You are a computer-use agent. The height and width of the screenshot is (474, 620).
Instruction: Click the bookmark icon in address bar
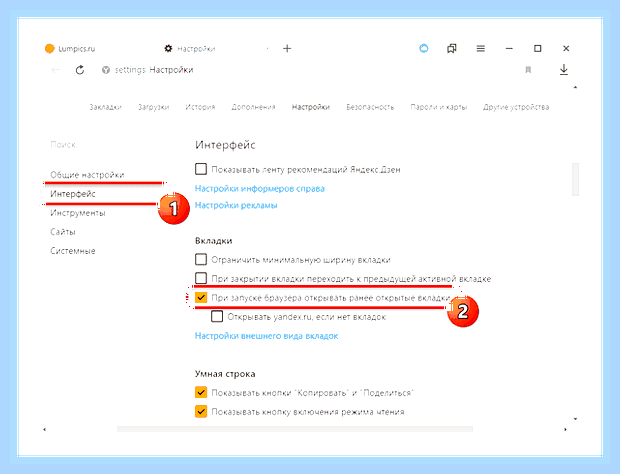point(528,70)
